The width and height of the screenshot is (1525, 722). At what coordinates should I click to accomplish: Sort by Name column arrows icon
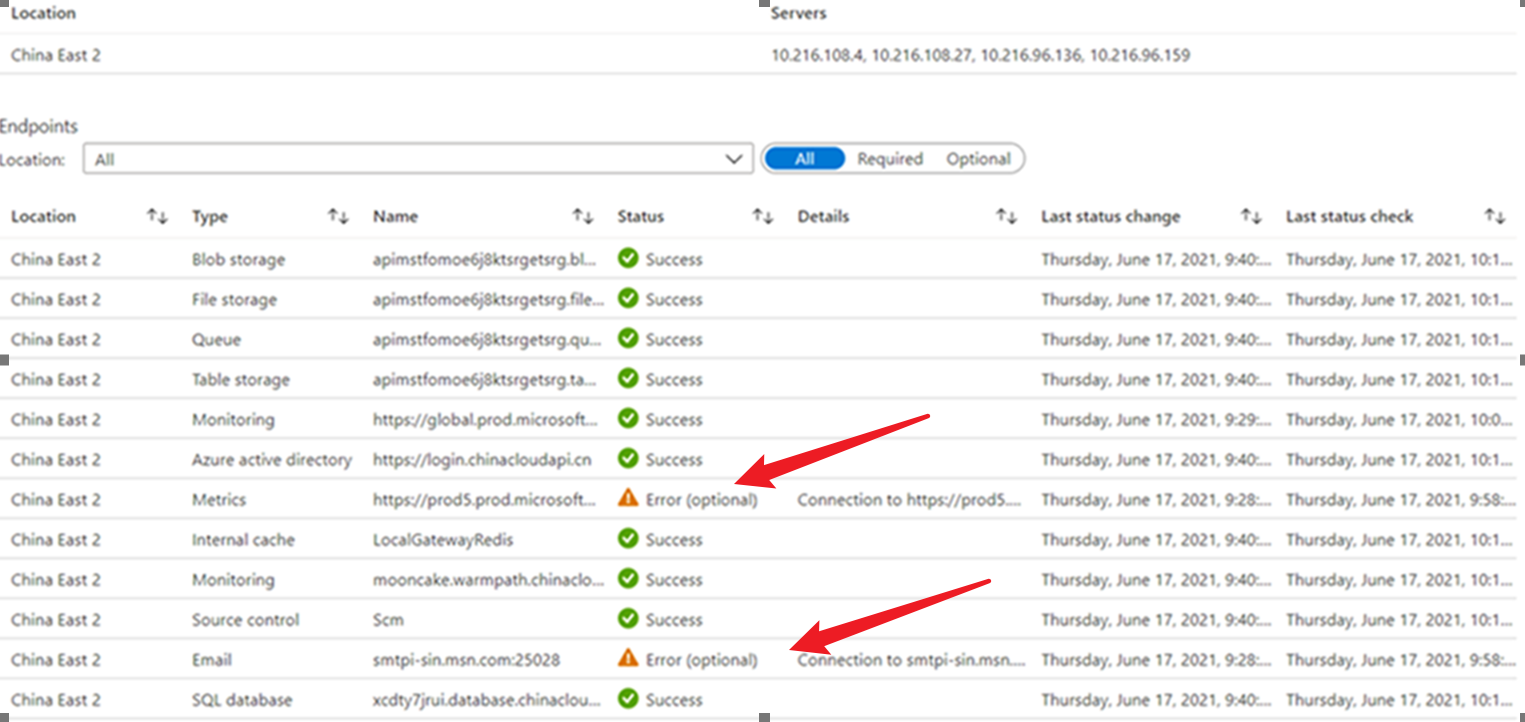(582, 216)
